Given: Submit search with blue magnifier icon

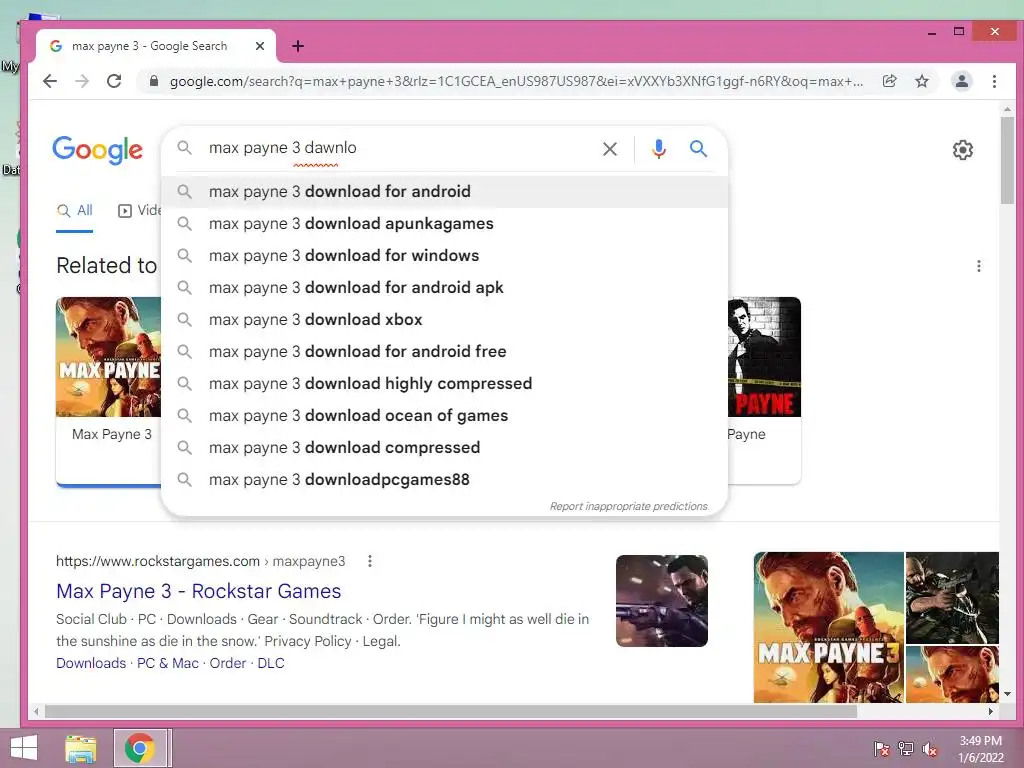Looking at the screenshot, I should [699, 148].
